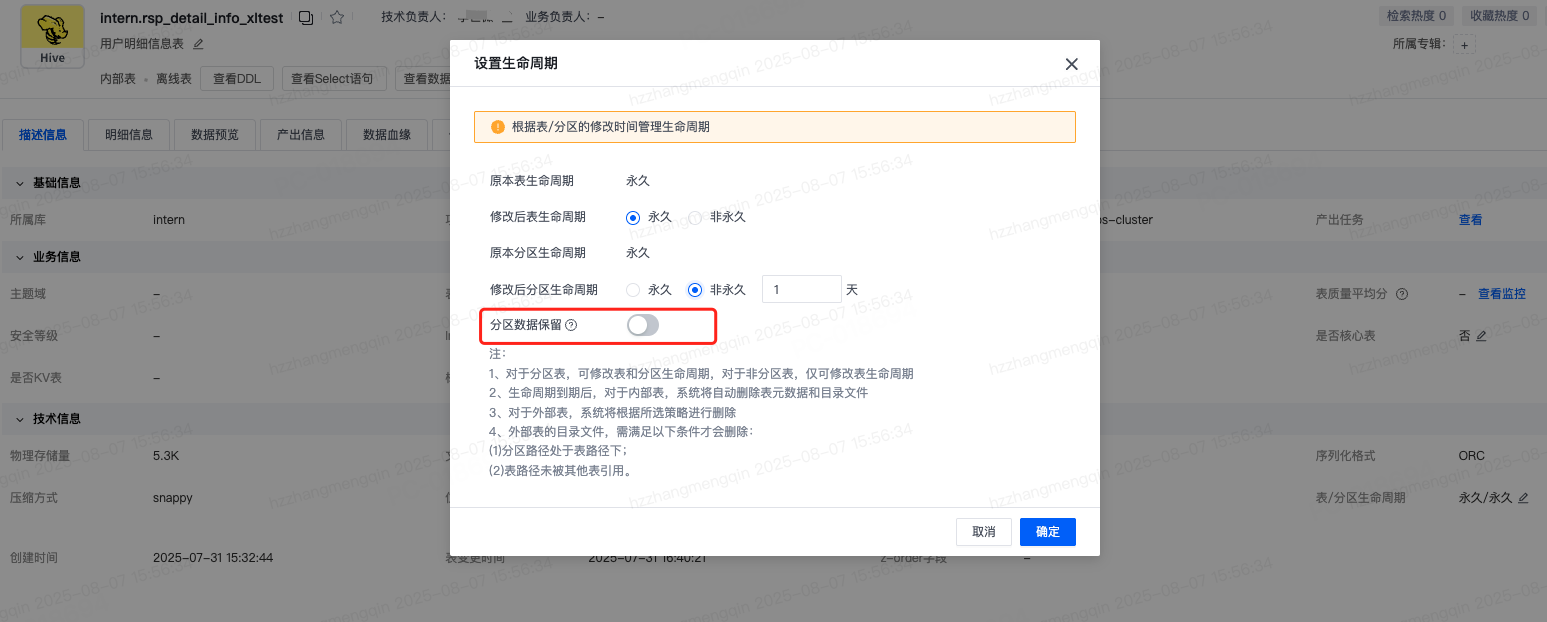This screenshot has height=622, width=1547.
Task: Click the help icon beside 分区数据保留
Action: 571,325
